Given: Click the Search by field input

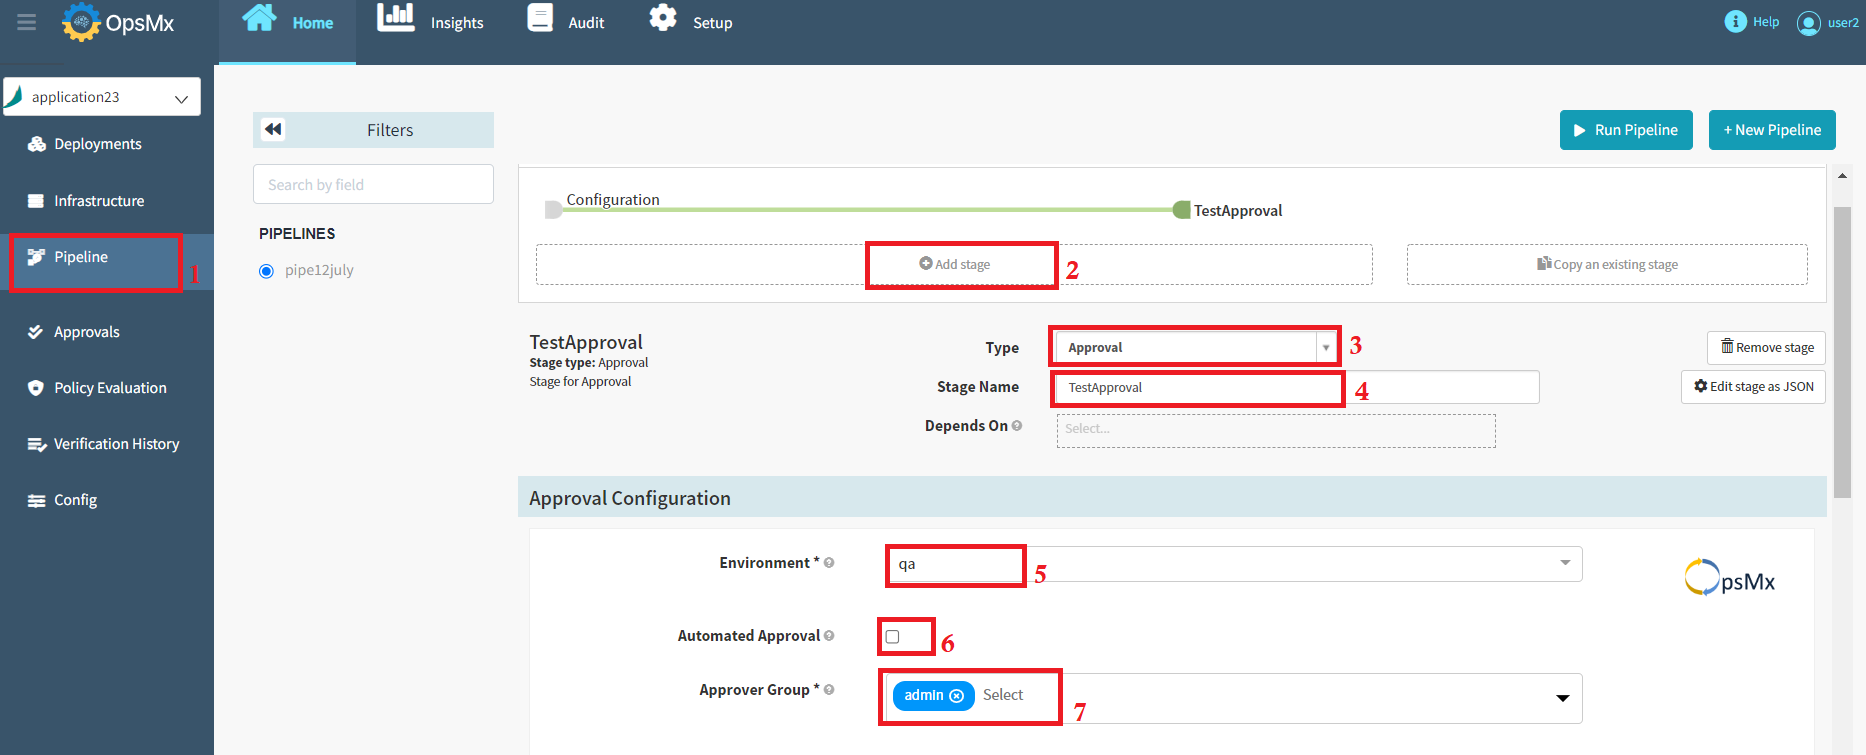Looking at the screenshot, I should pyautogui.click(x=373, y=185).
